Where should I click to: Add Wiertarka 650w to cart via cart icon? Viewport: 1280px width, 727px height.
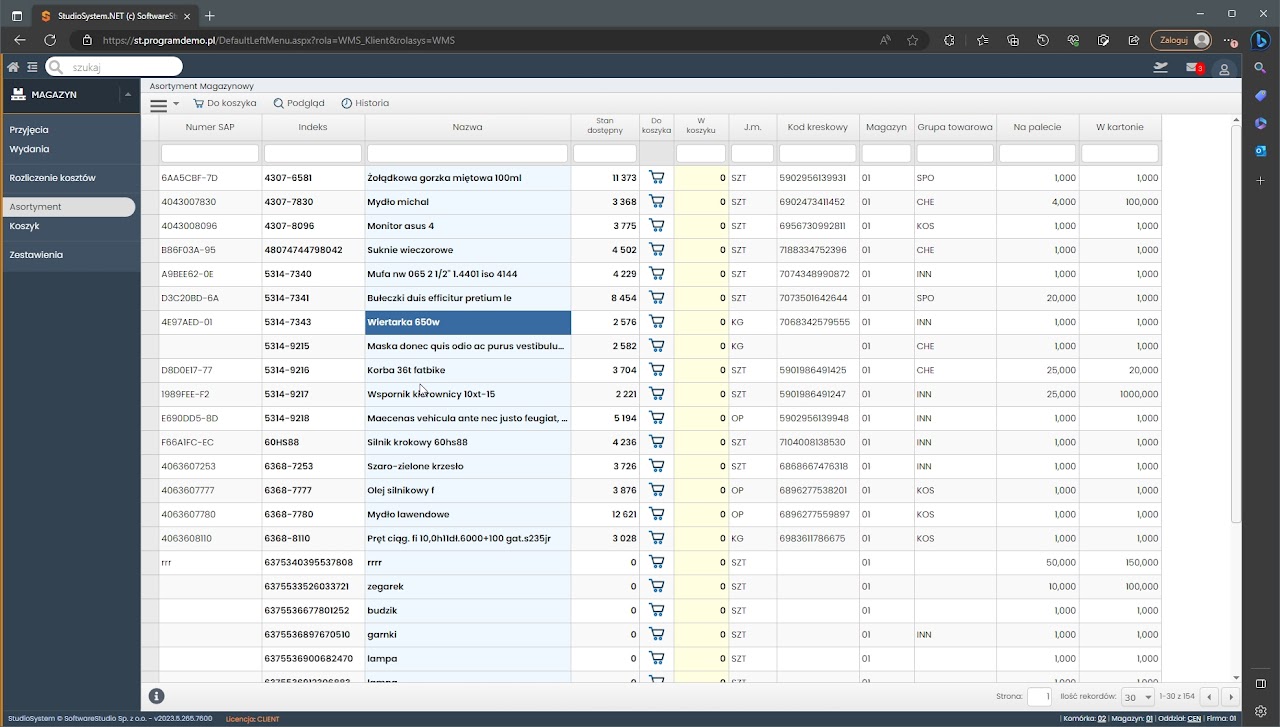pyautogui.click(x=656, y=322)
